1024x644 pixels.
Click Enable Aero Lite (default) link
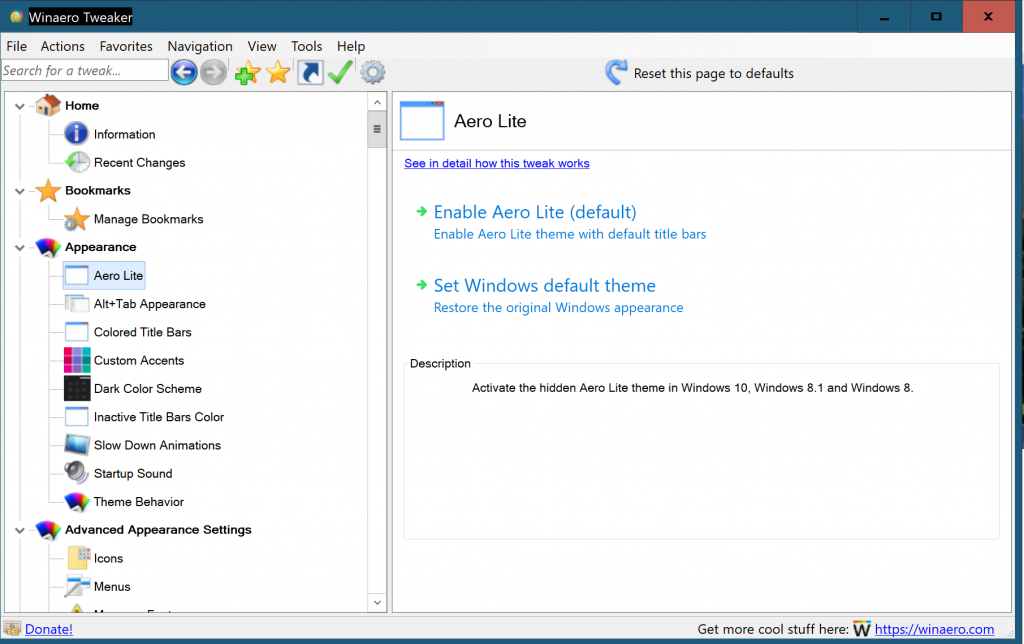click(535, 212)
